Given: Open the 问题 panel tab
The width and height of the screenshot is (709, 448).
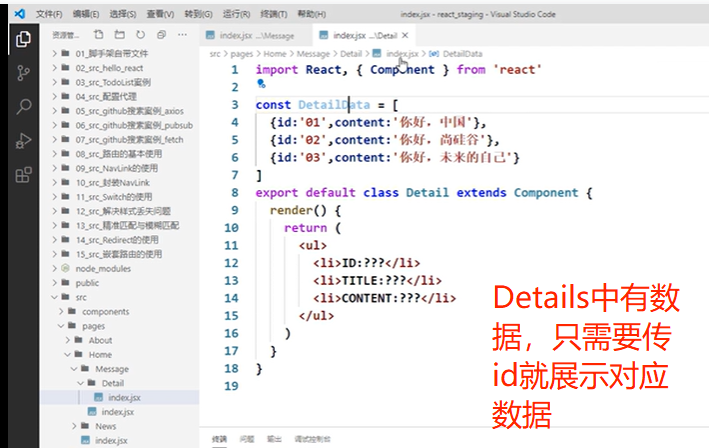Looking at the screenshot, I should point(247,439).
